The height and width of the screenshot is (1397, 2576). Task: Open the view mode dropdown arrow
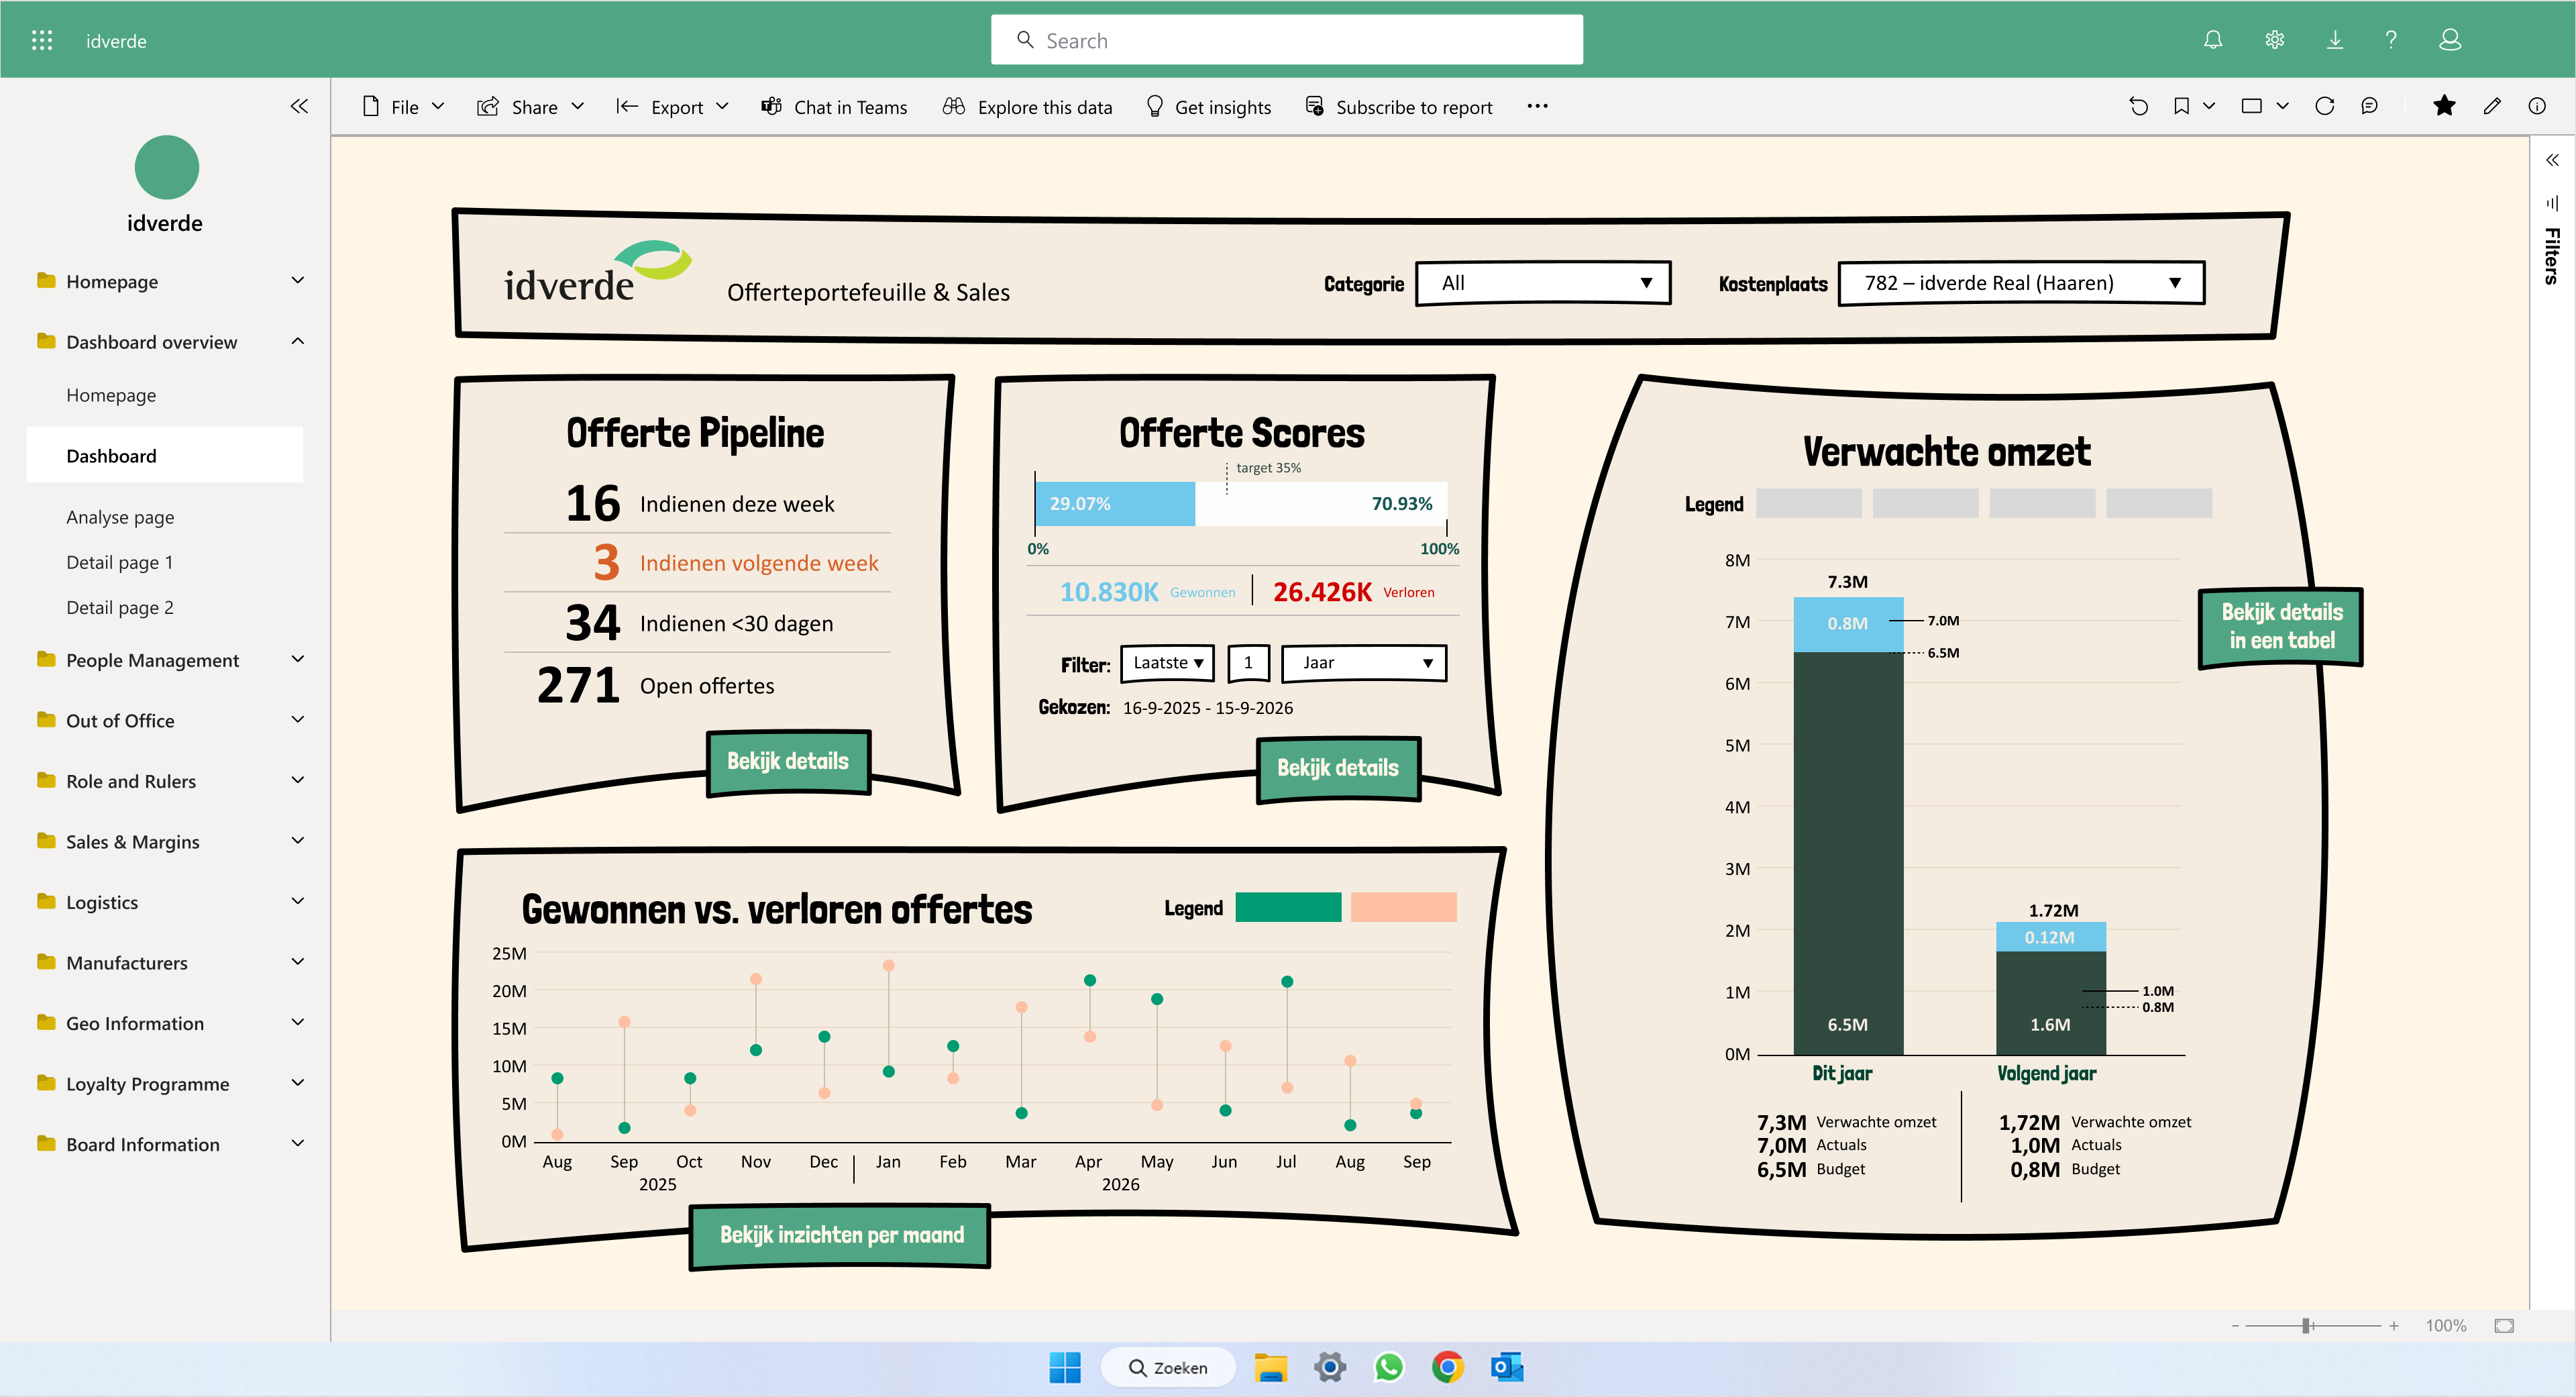pos(2283,106)
